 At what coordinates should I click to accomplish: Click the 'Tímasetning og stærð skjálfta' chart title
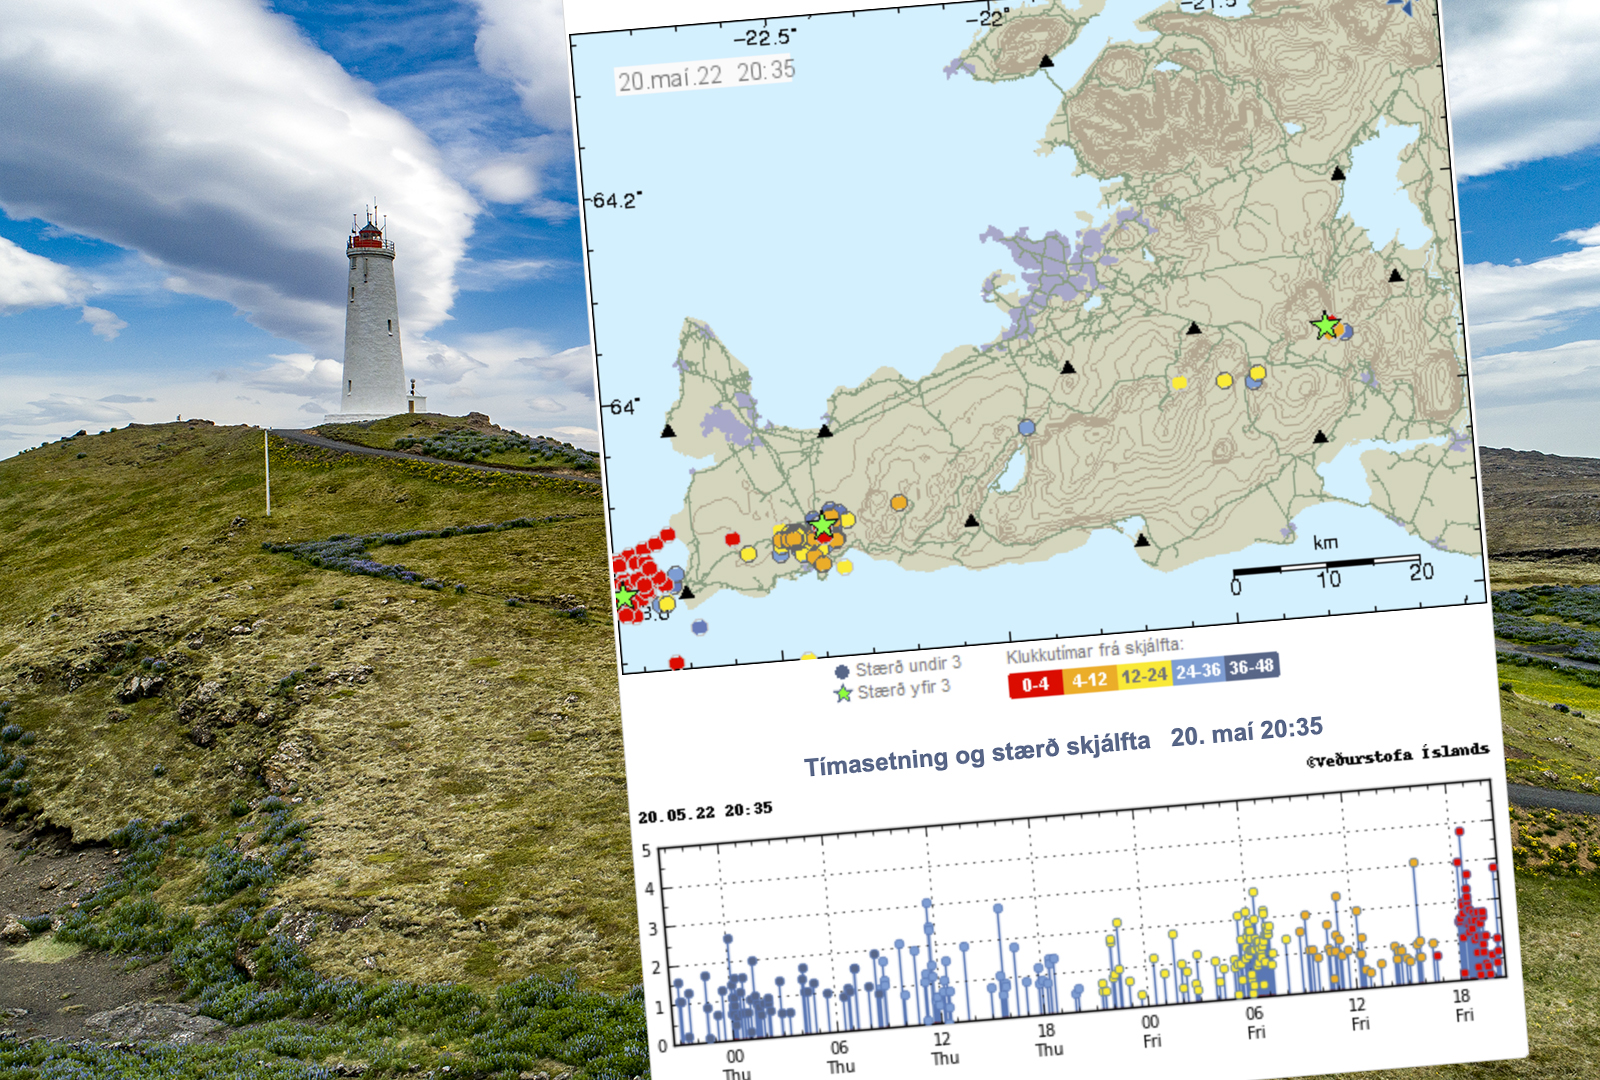[977, 753]
